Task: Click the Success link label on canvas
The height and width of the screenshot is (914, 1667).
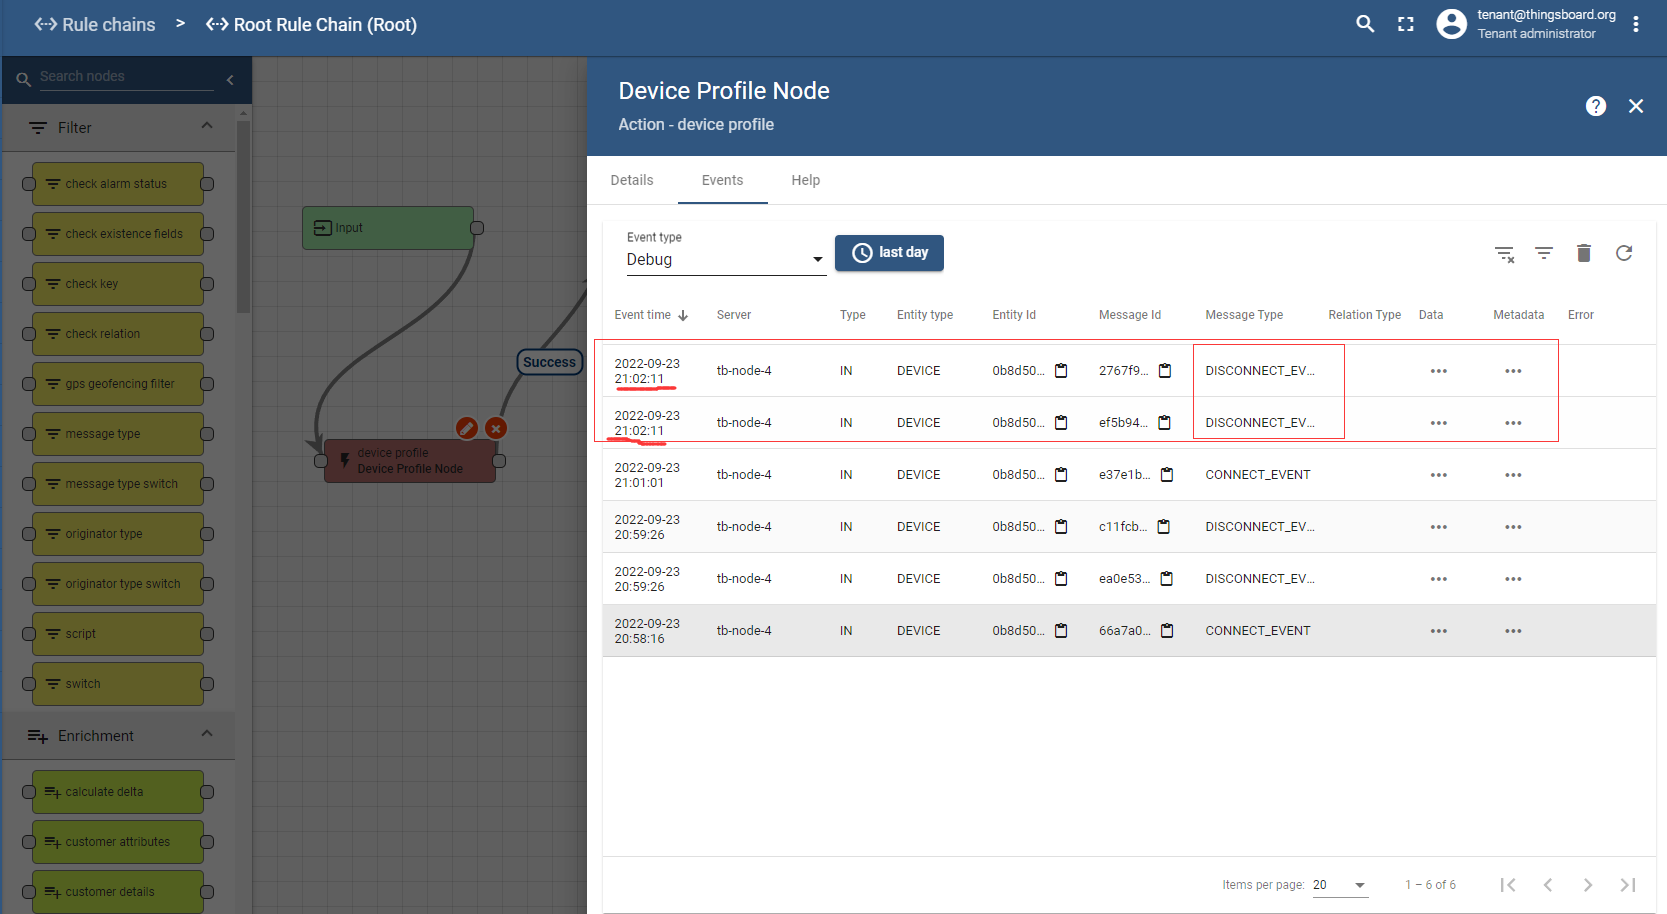Action: [x=549, y=362]
